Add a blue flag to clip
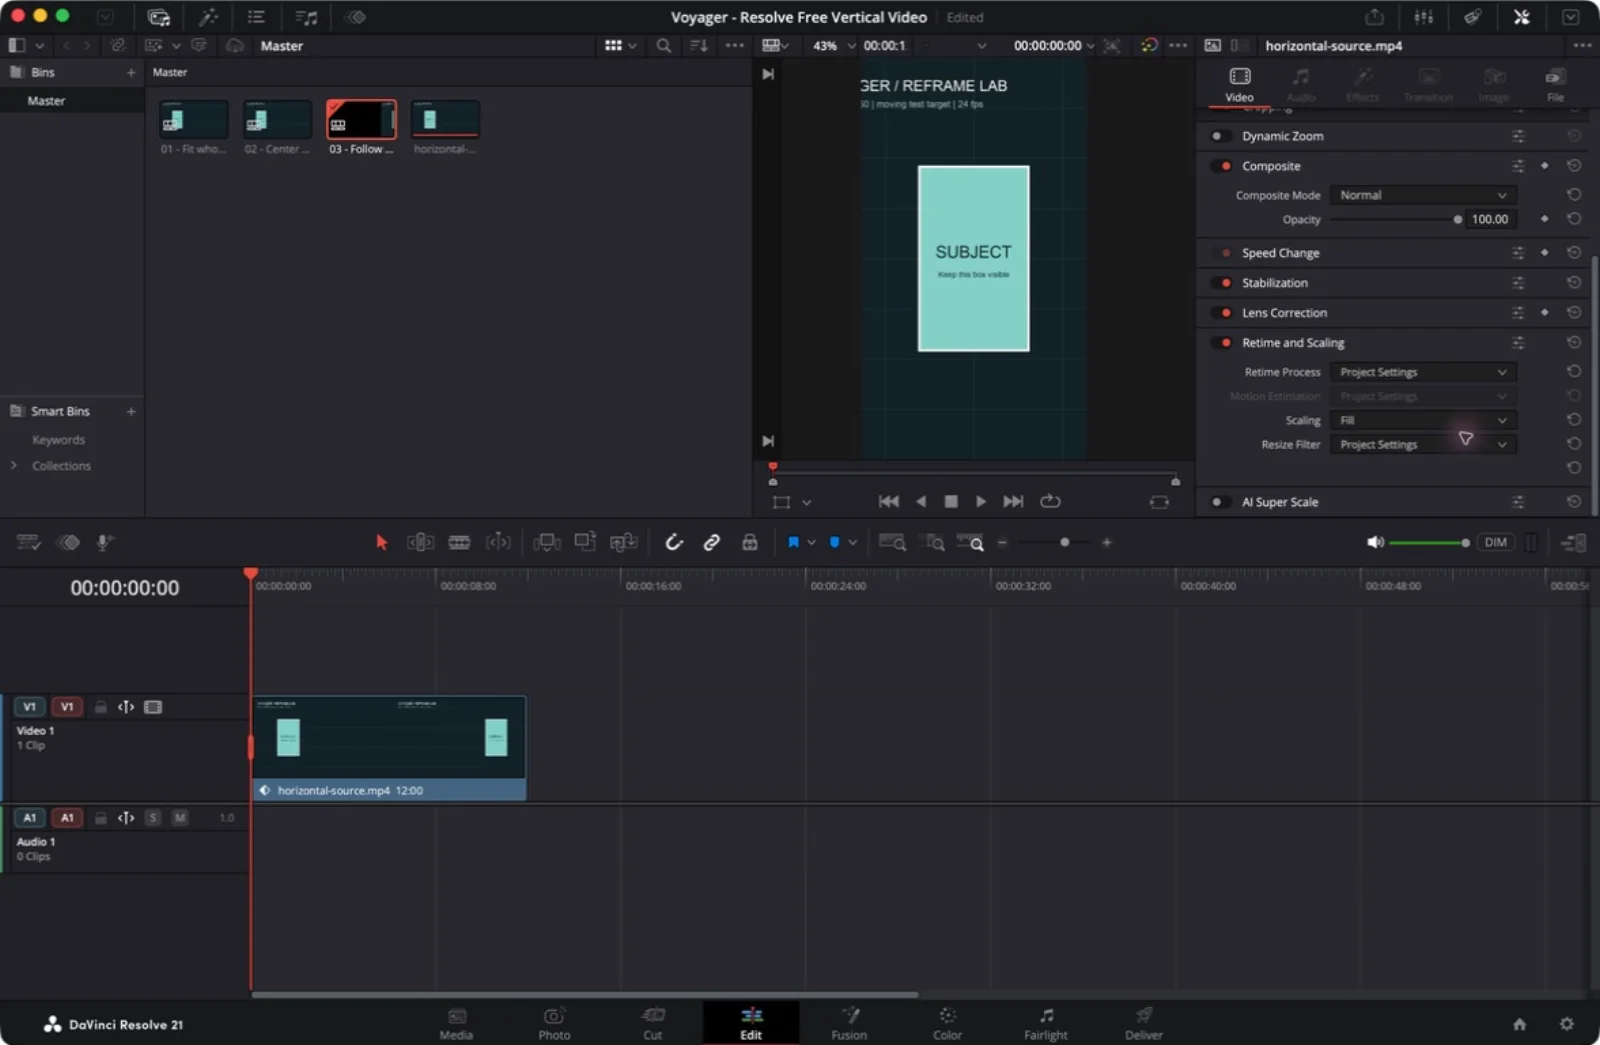1600x1045 pixels. click(x=793, y=542)
